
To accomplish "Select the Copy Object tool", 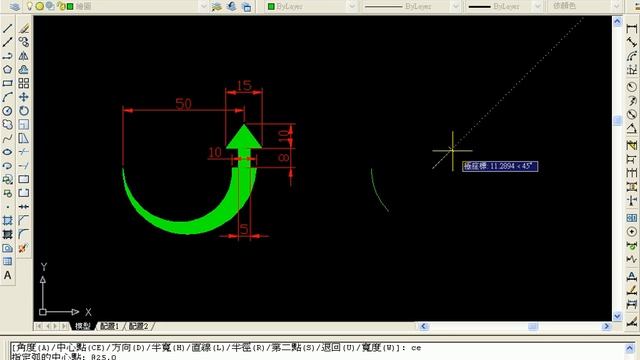I will pyautogui.click(x=24, y=42).
